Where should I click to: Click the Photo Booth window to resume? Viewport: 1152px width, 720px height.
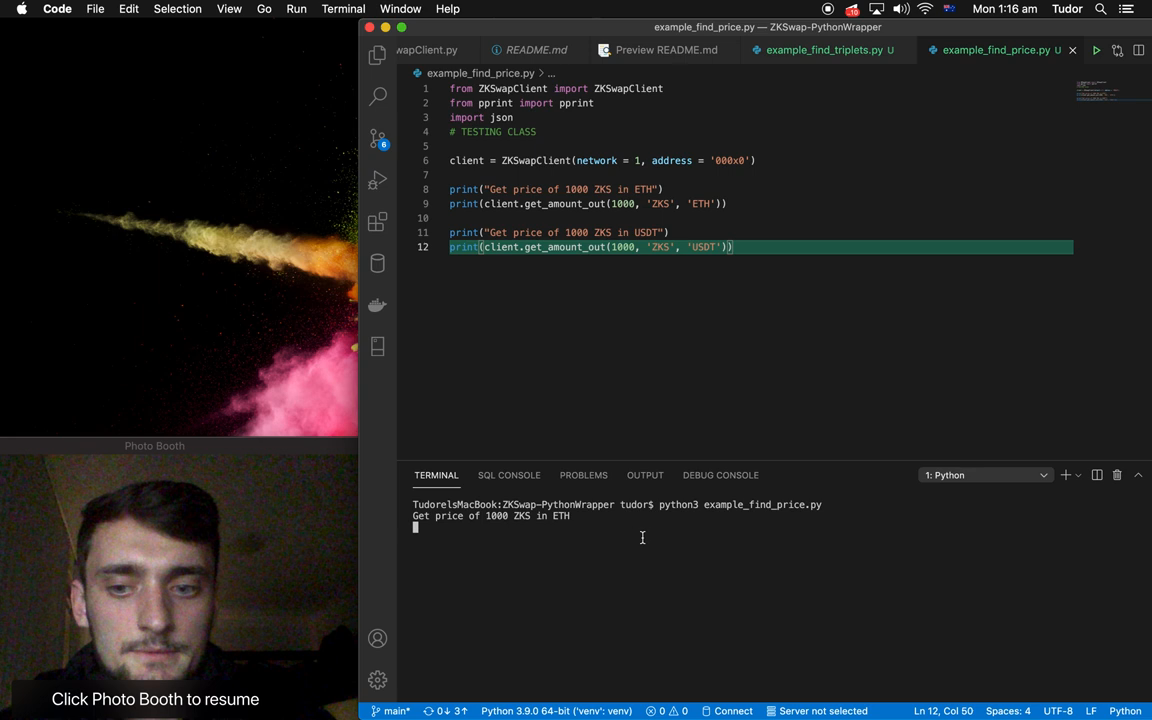(x=179, y=580)
